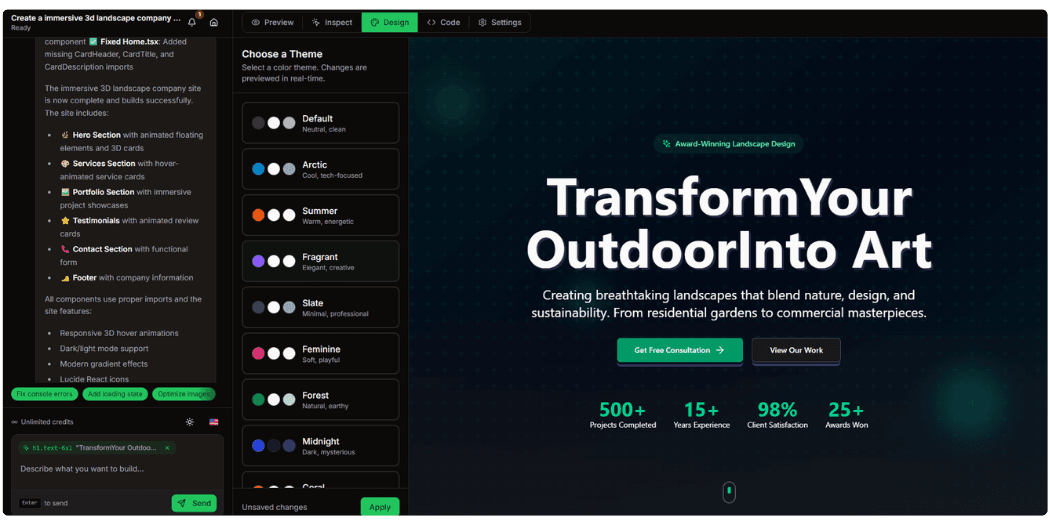Viewport: 1050px width, 525px height.
Task: Open the Settings tab
Action: tap(499, 22)
